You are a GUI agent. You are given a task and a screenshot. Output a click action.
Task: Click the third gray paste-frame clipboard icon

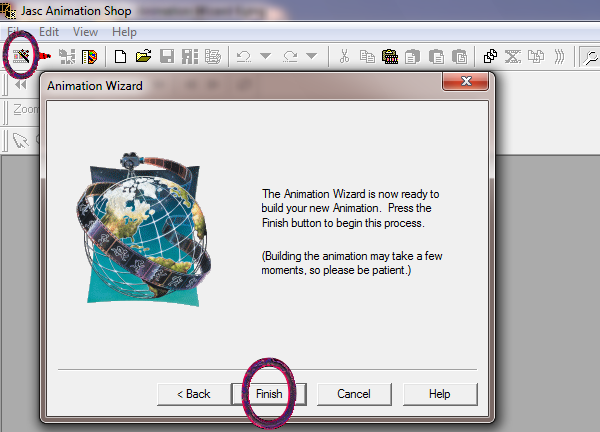point(459,57)
